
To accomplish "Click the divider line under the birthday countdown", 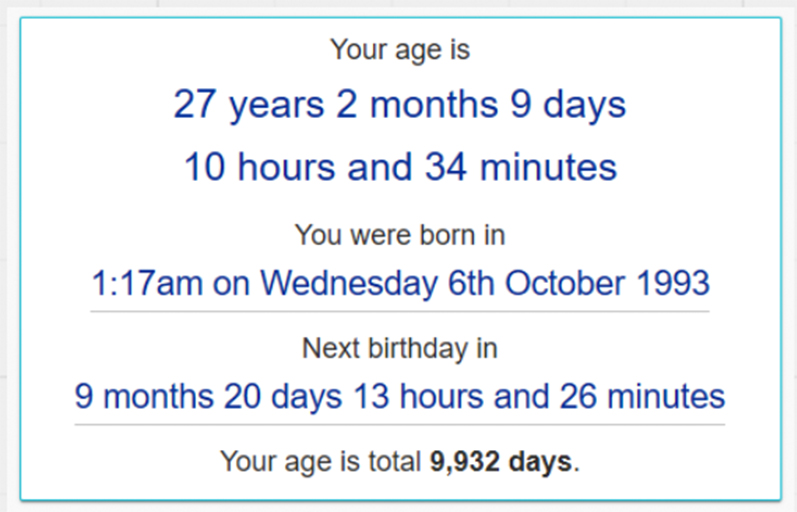I will pos(400,425).
